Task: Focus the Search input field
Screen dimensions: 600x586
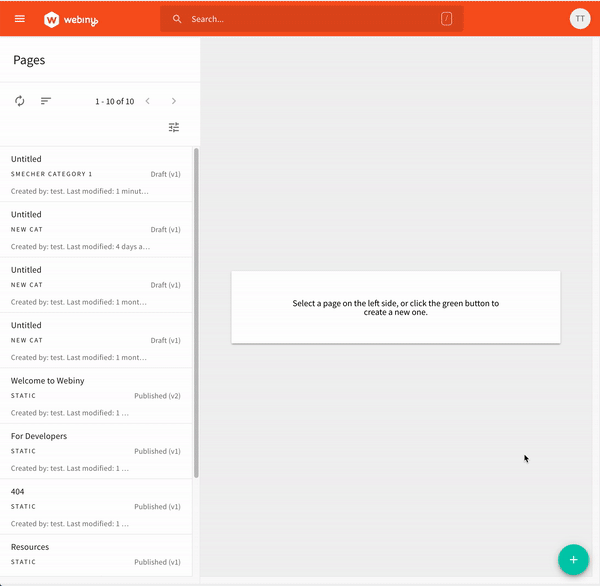Action: [312, 19]
